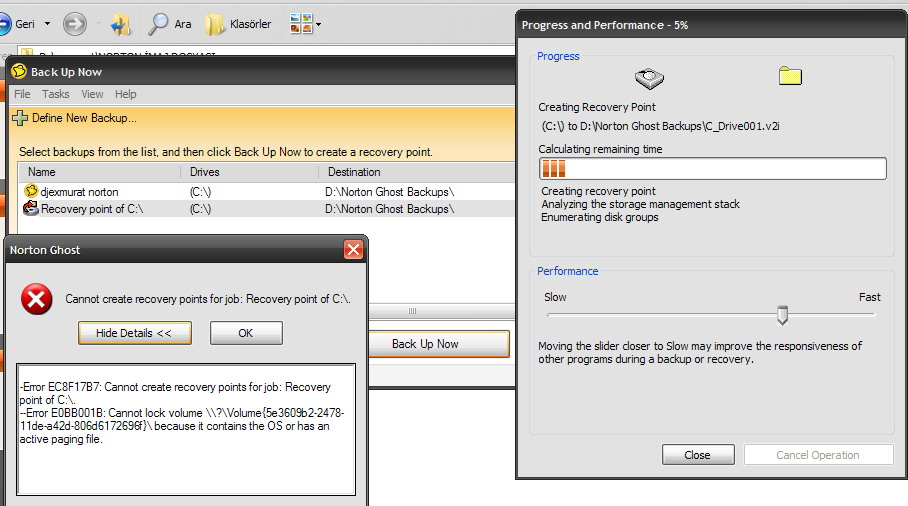Open the Geri history dropdown arrow
The height and width of the screenshot is (506, 908).
[46, 24]
